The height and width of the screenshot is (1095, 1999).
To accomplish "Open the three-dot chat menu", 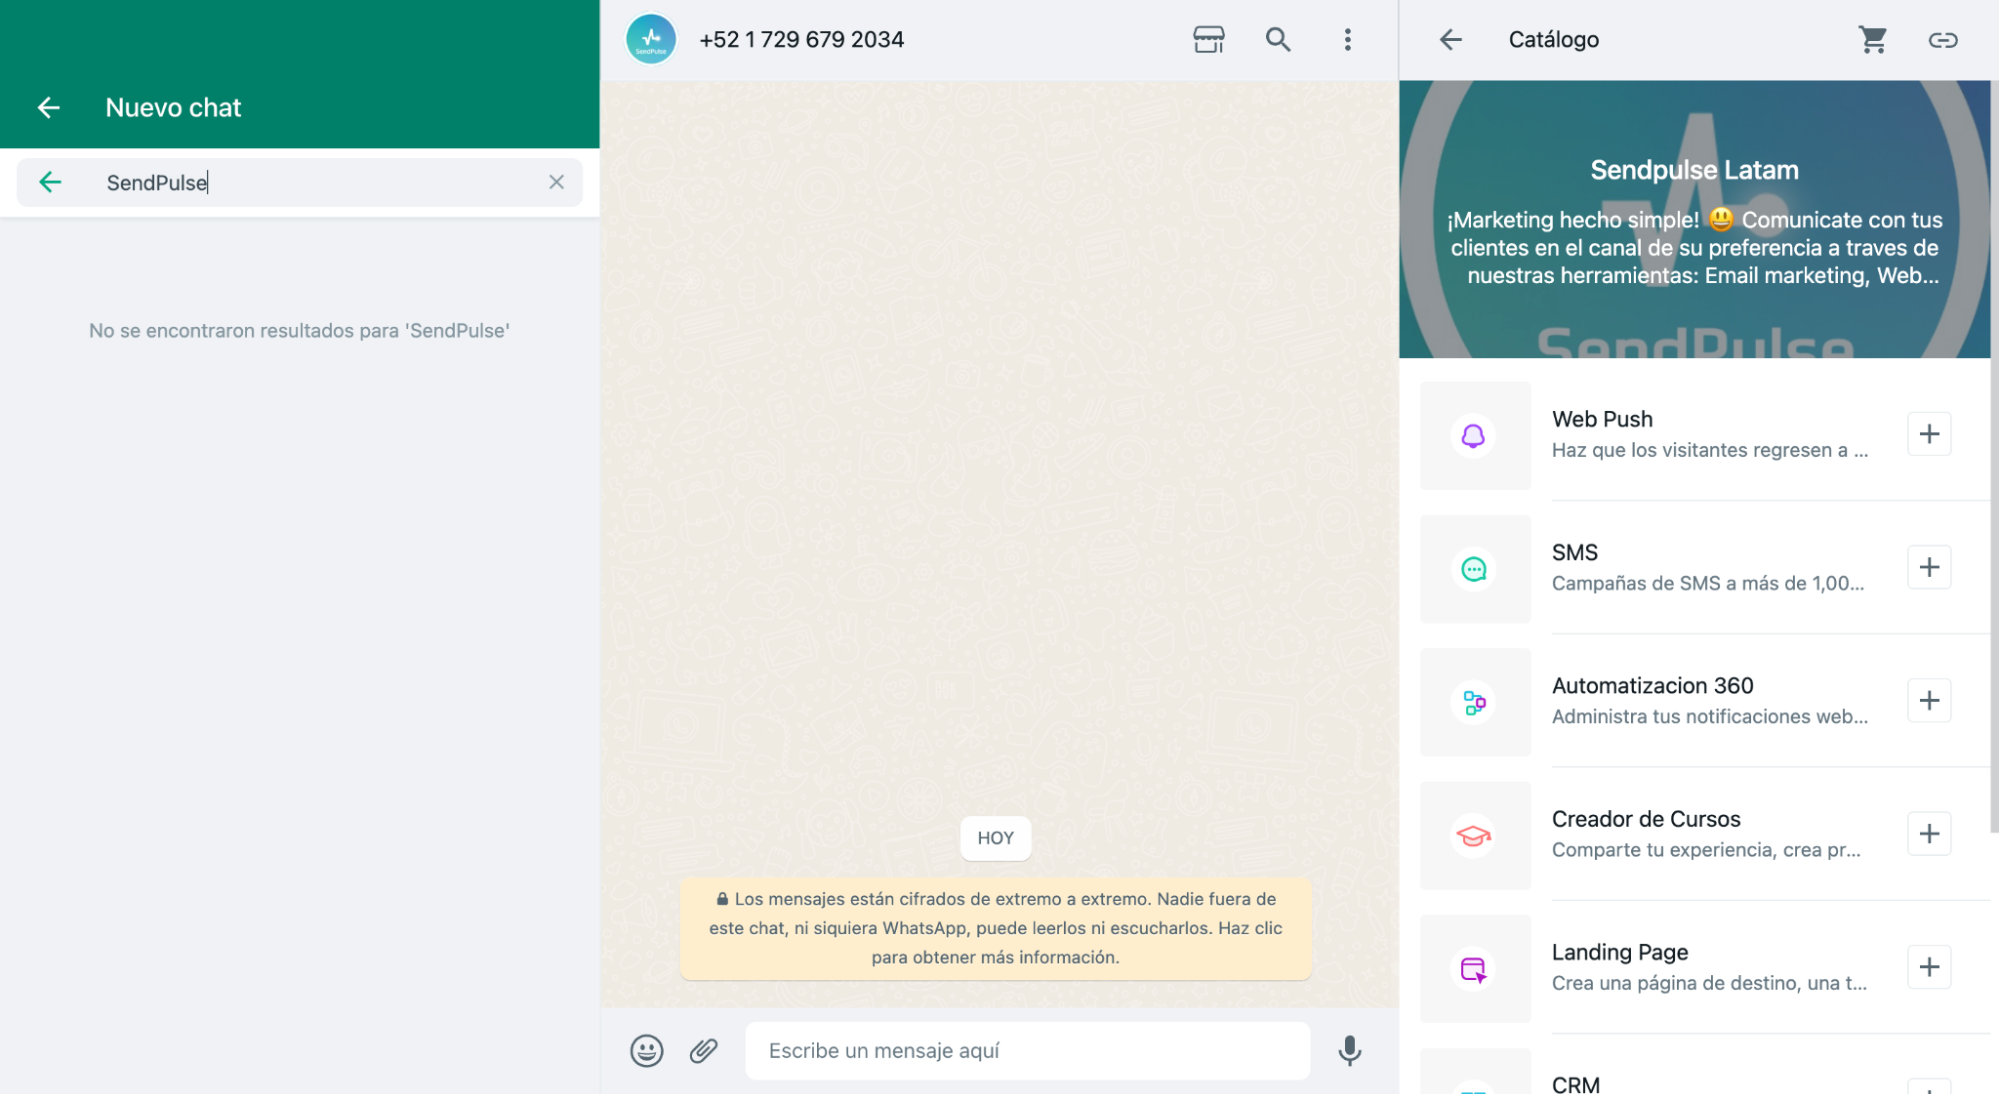I will click(x=1347, y=40).
